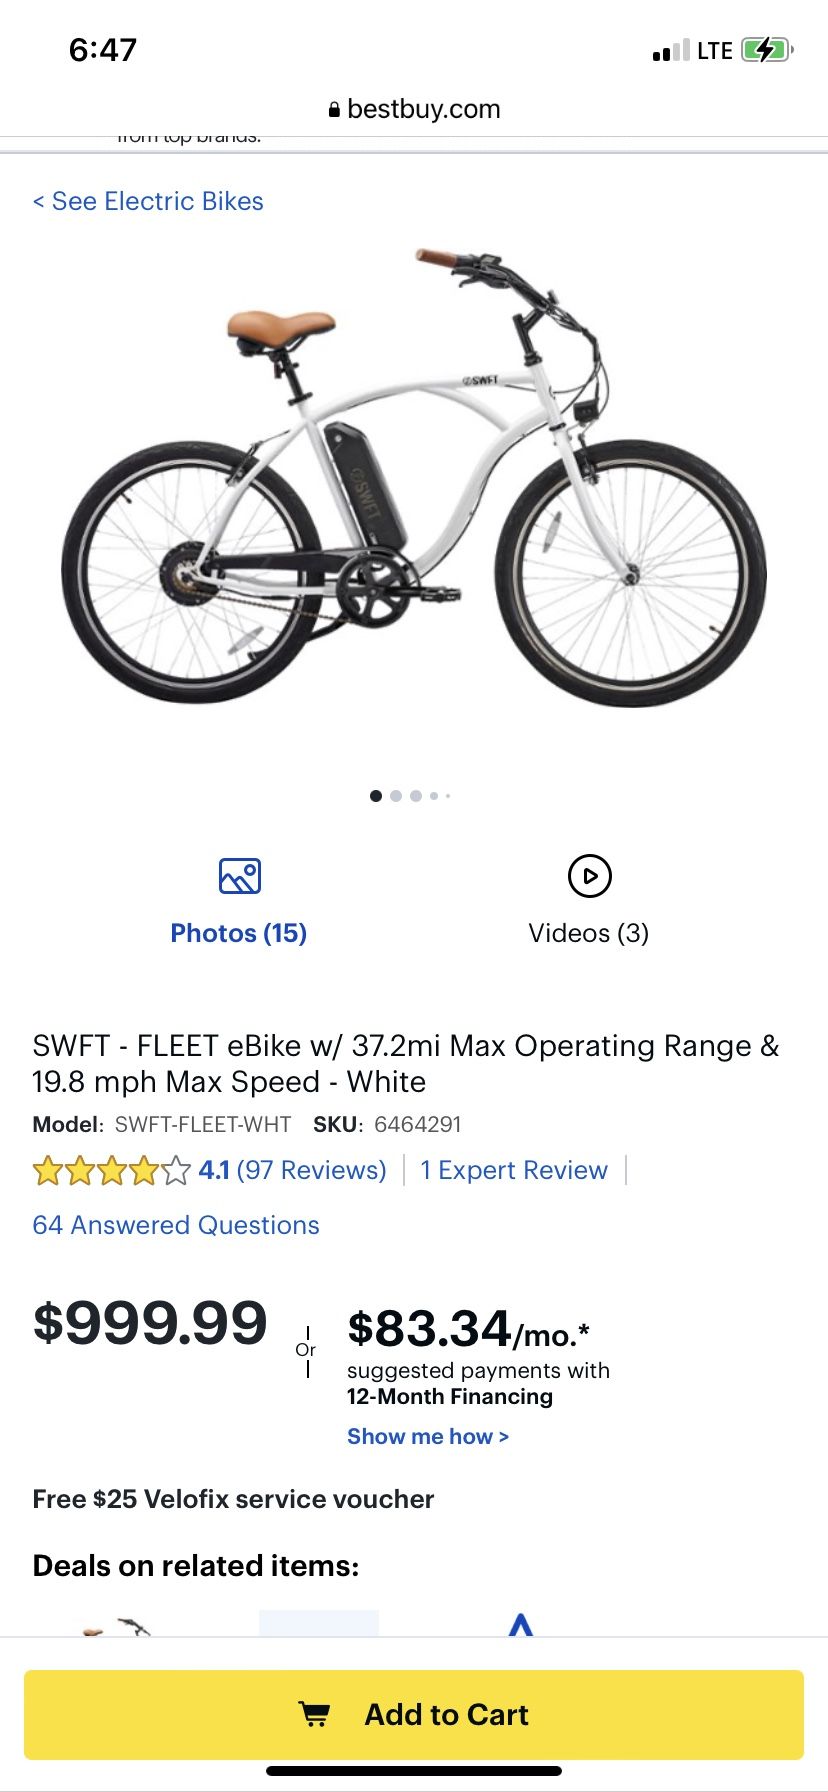Tap the bestbuy.com address bar

414,109
